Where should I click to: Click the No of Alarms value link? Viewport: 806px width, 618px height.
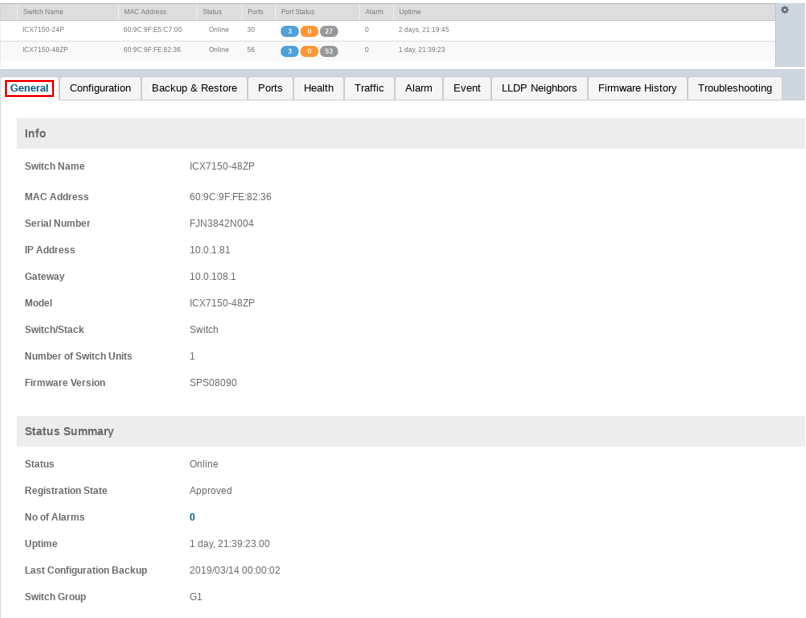pos(192,517)
